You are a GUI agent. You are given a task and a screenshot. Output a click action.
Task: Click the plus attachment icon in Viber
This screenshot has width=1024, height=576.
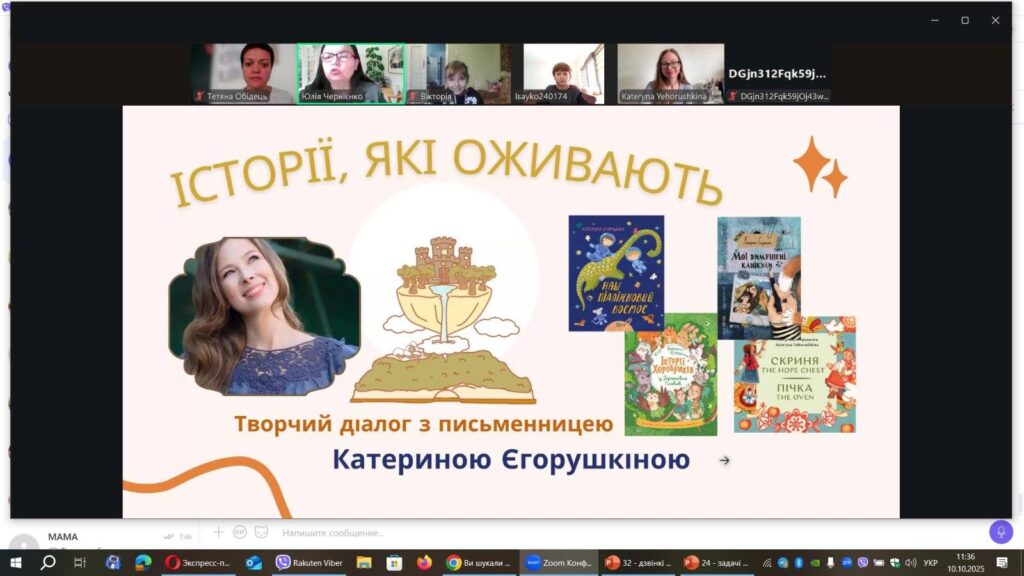219,532
